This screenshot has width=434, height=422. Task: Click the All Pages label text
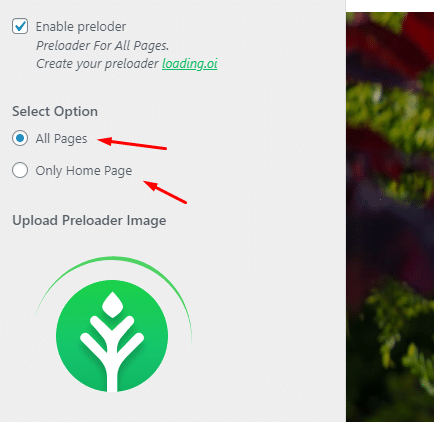point(61,139)
